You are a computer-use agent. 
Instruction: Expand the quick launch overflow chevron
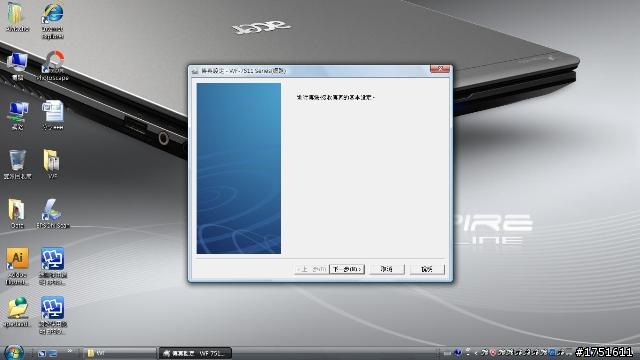pyautogui.click(x=70, y=351)
